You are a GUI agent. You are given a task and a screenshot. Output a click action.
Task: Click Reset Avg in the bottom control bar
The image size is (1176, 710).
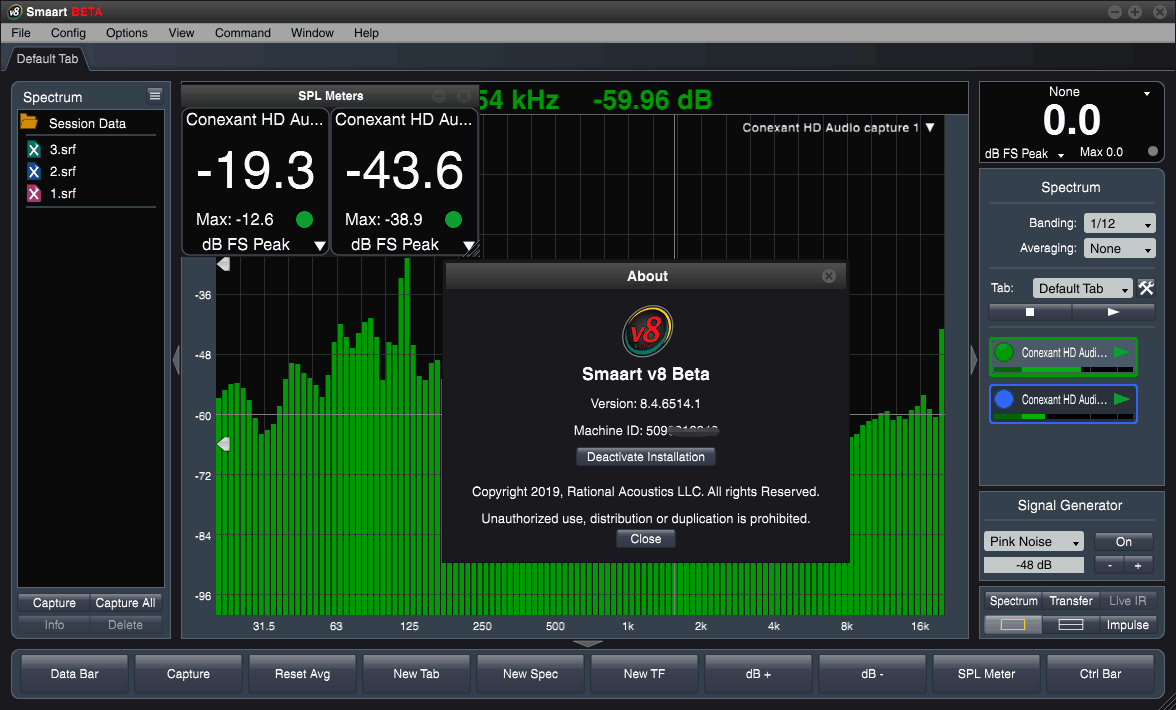pos(302,674)
